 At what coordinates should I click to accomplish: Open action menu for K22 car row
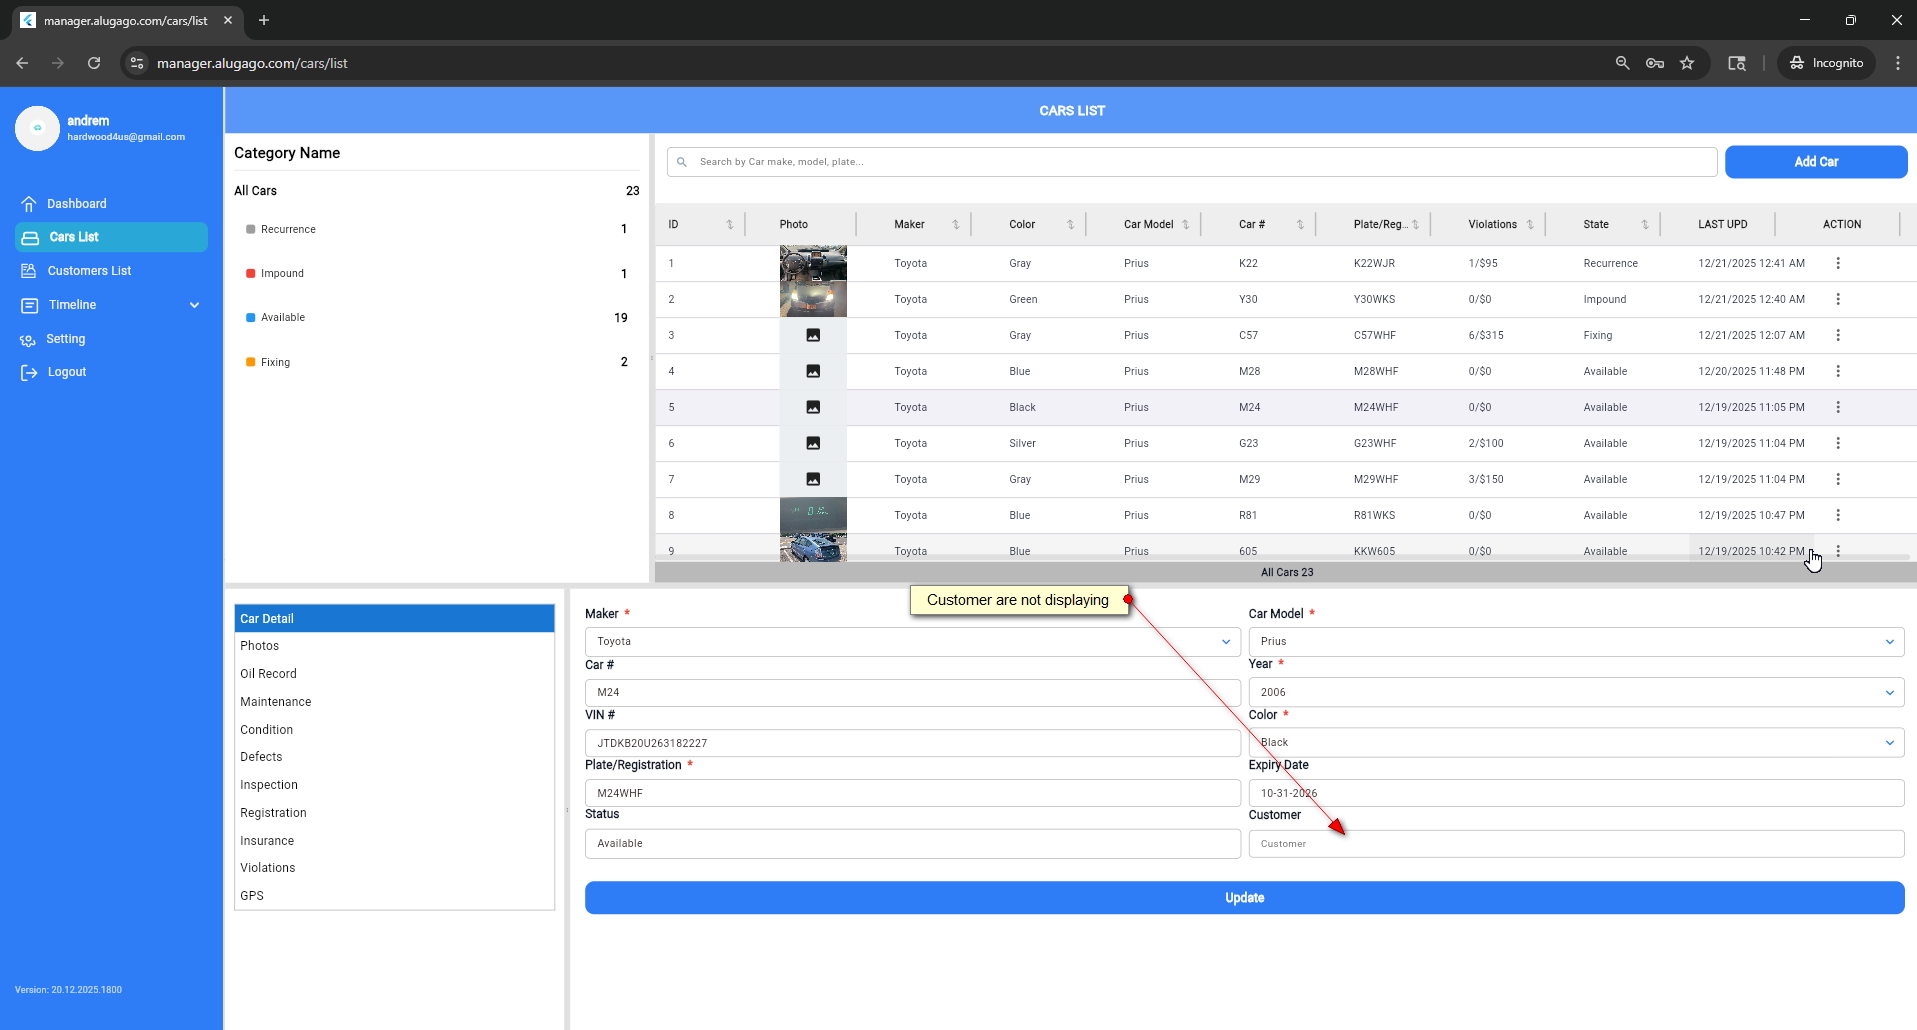pos(1837,263)
